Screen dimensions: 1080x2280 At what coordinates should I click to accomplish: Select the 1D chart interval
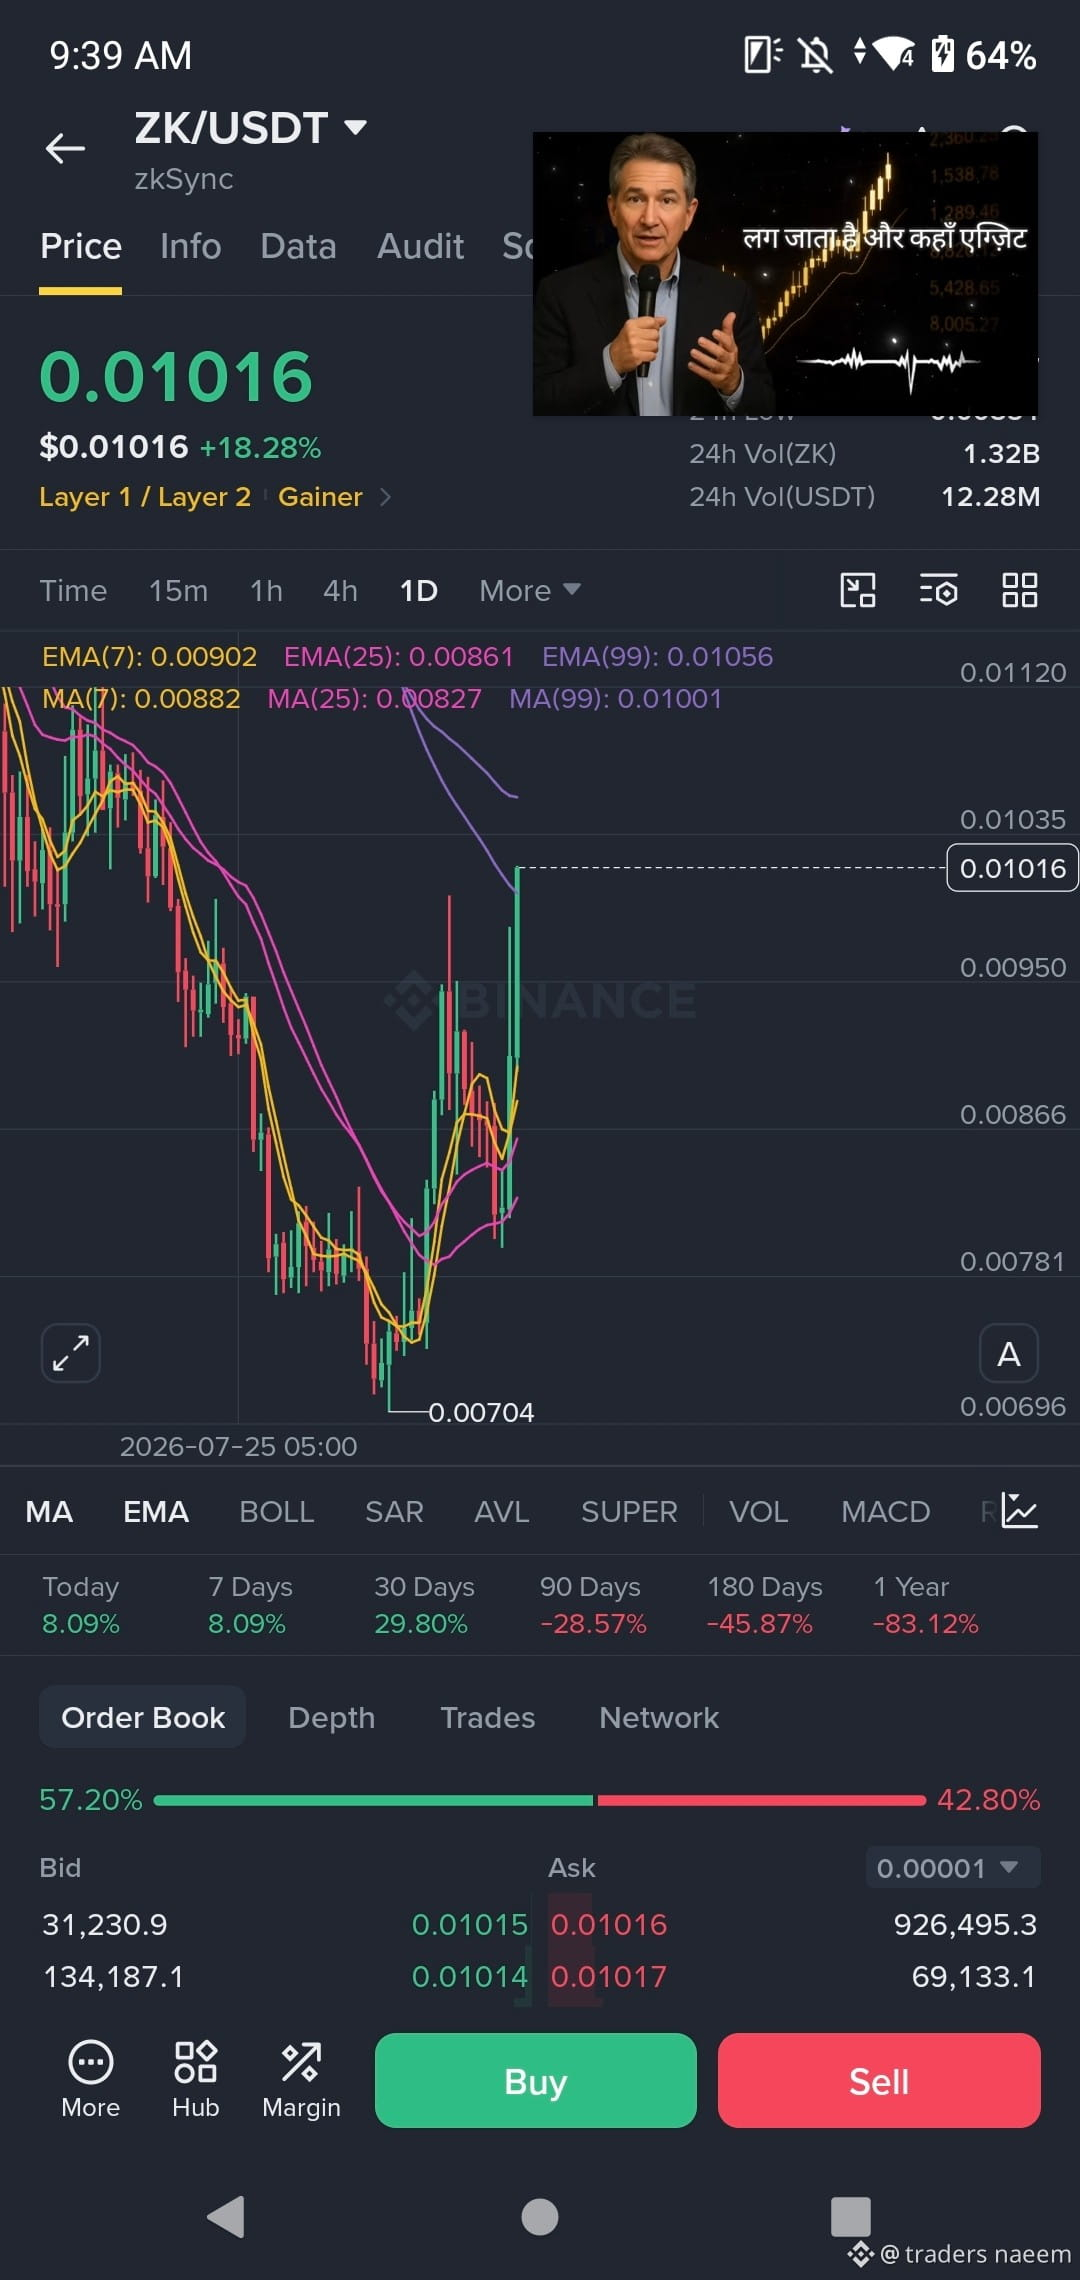coord(418,591)
